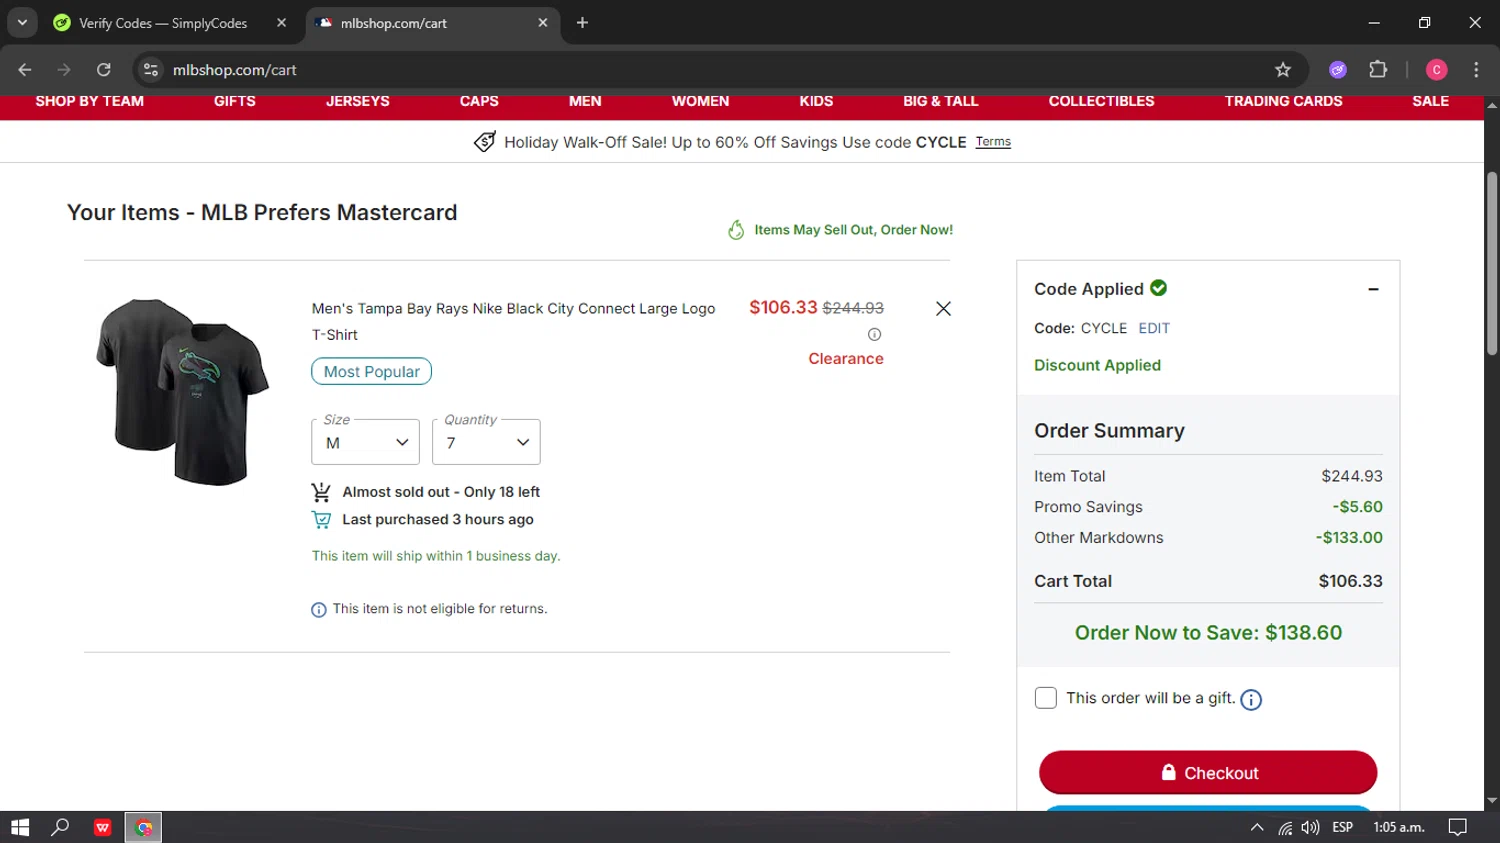Open the WOMEN menu
The width and height of the screenshot is (1500, 843).
click(701, 101)
